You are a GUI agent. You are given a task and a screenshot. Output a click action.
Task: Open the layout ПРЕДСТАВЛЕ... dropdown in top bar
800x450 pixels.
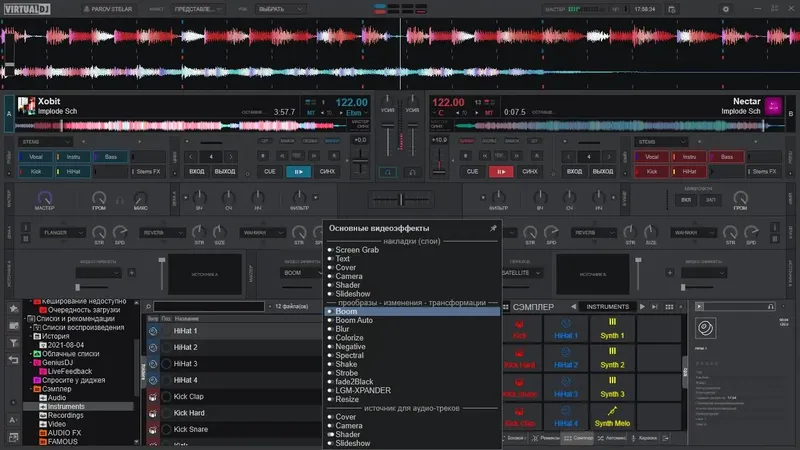pyautogui.click(x=197, y=9)
